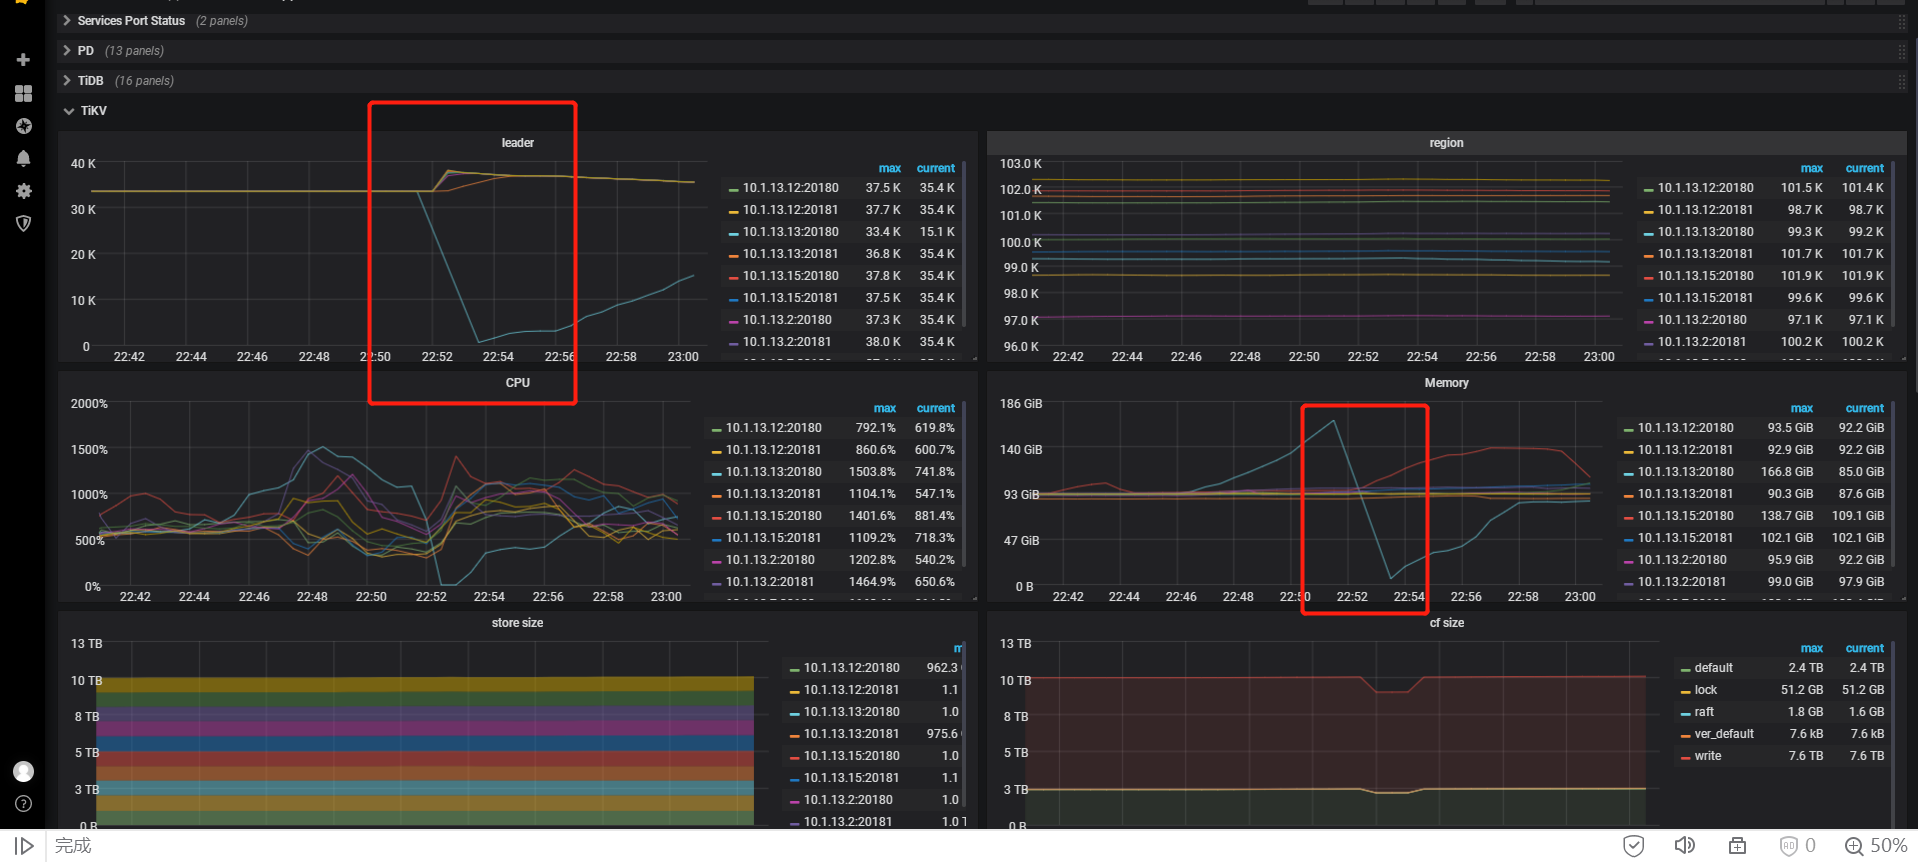Toggle series 10.1.13.15:20181 in region legend
Viewport: 1918px width, 862px height.
coord(1706,298)
